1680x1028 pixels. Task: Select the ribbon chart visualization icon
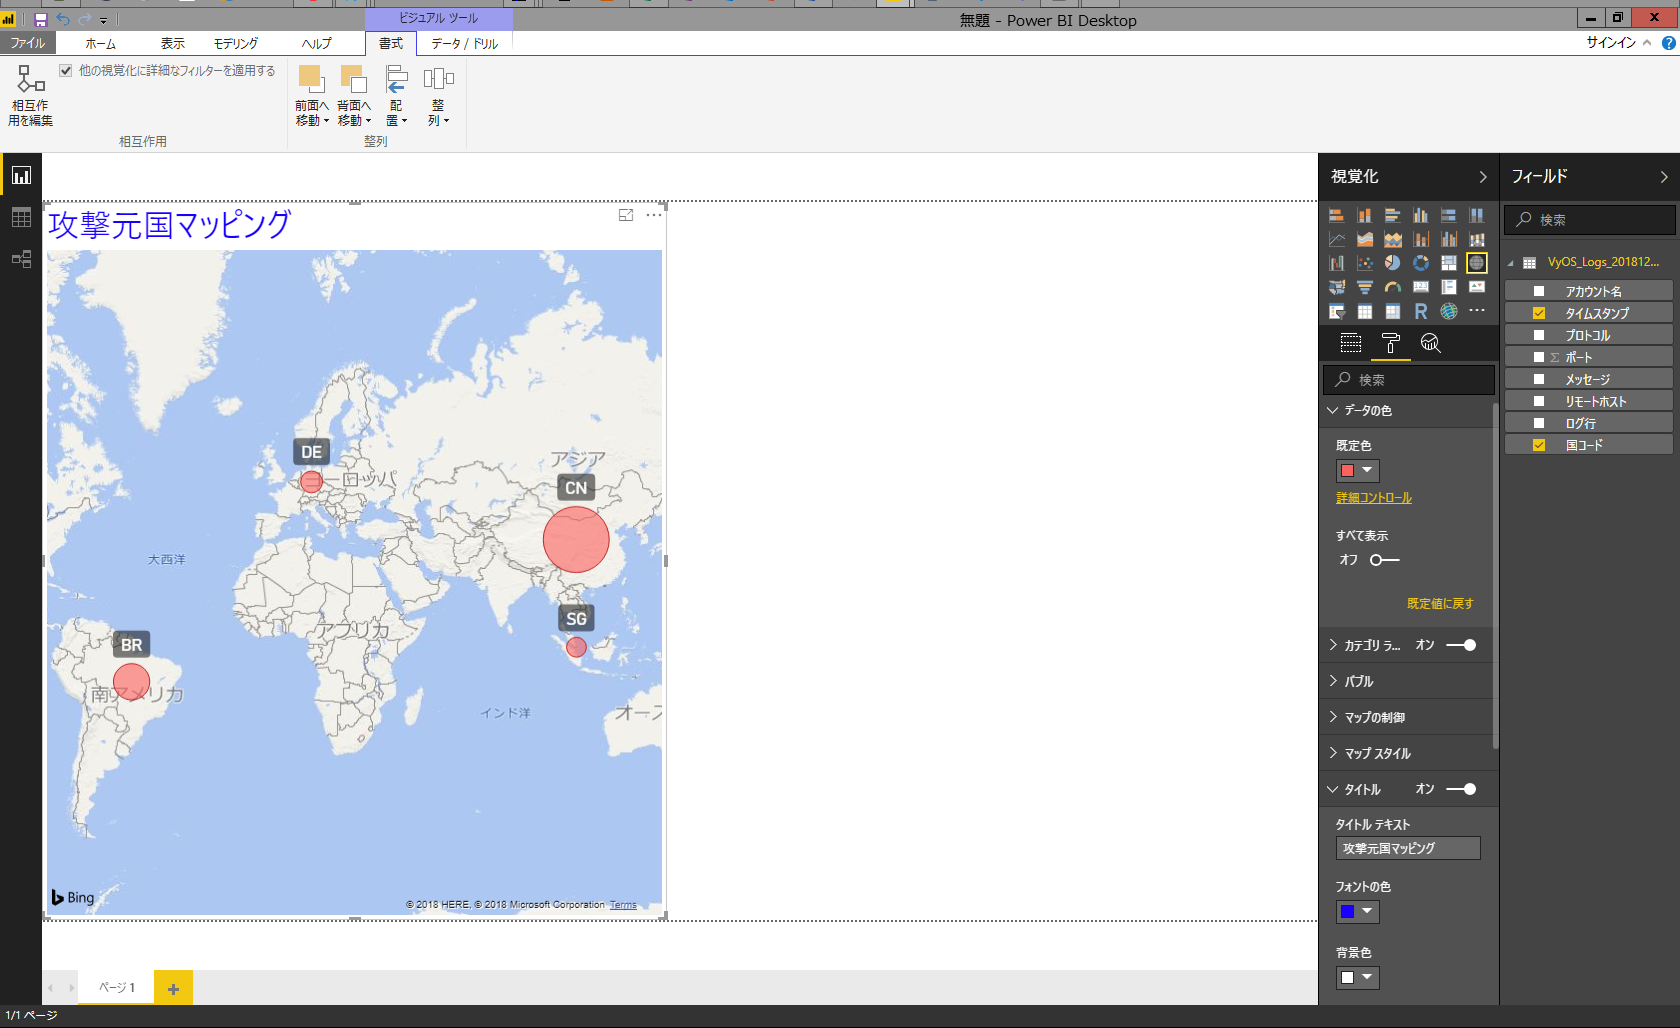[1476, 239]
